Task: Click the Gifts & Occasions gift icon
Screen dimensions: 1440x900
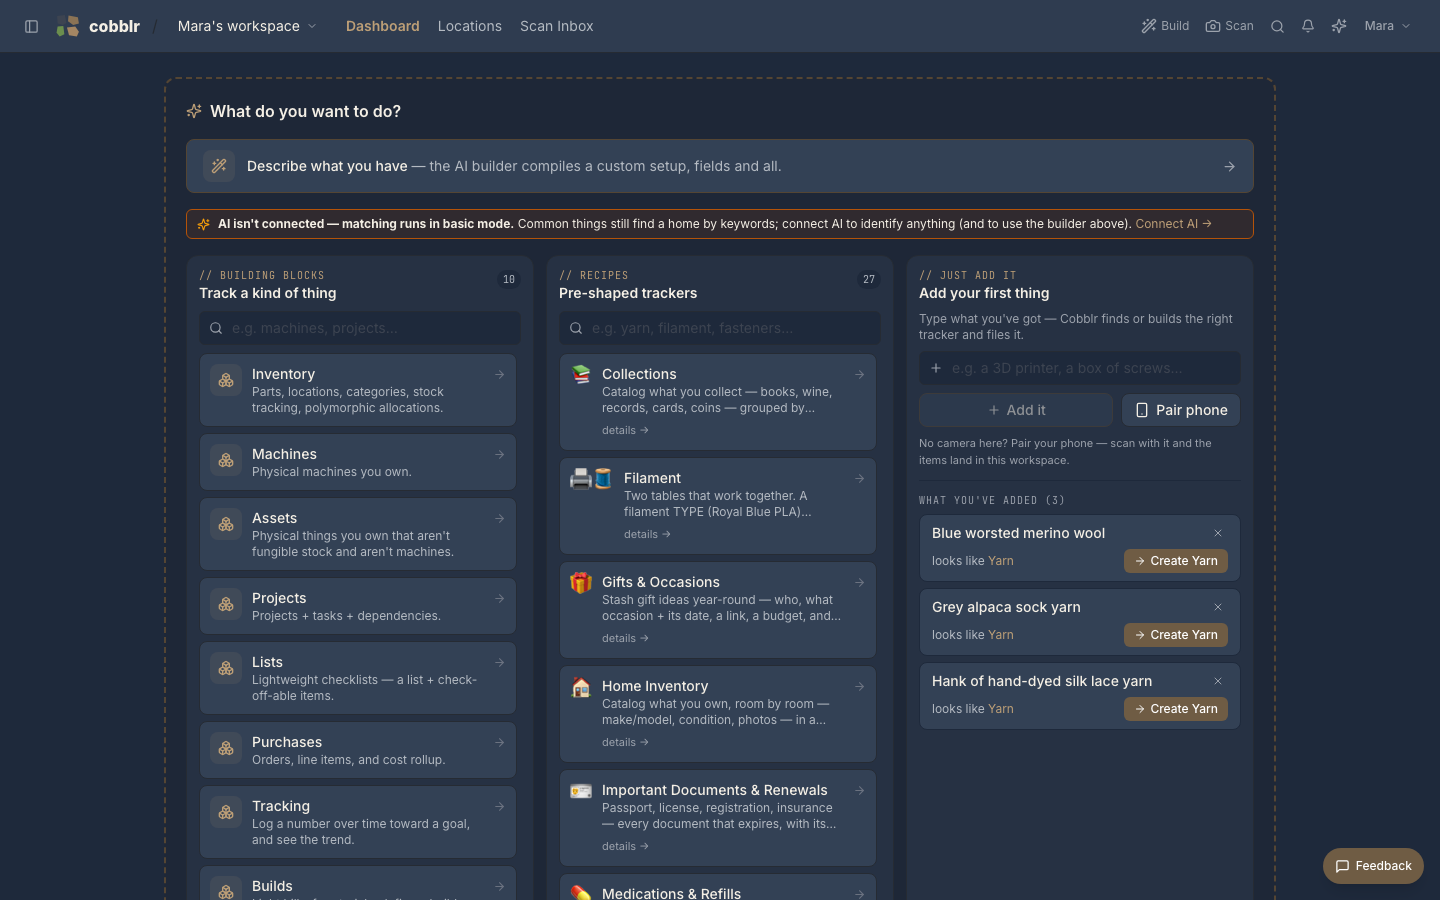Action: click(581, 582)
